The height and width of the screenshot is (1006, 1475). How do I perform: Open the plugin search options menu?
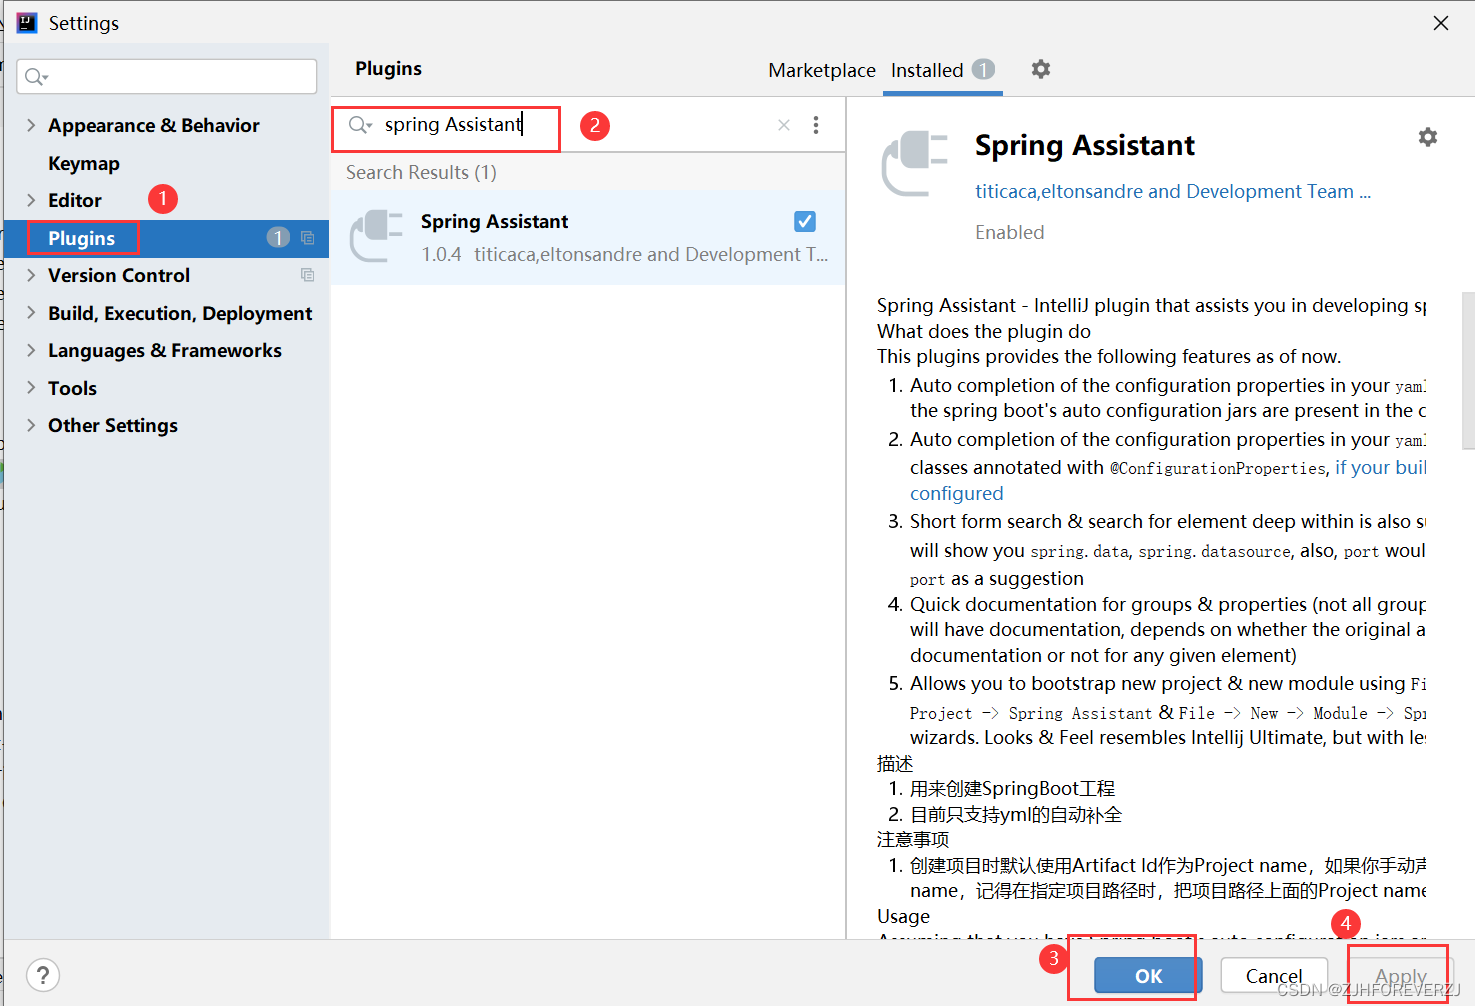pyautogui.click(x=816, y=125)
